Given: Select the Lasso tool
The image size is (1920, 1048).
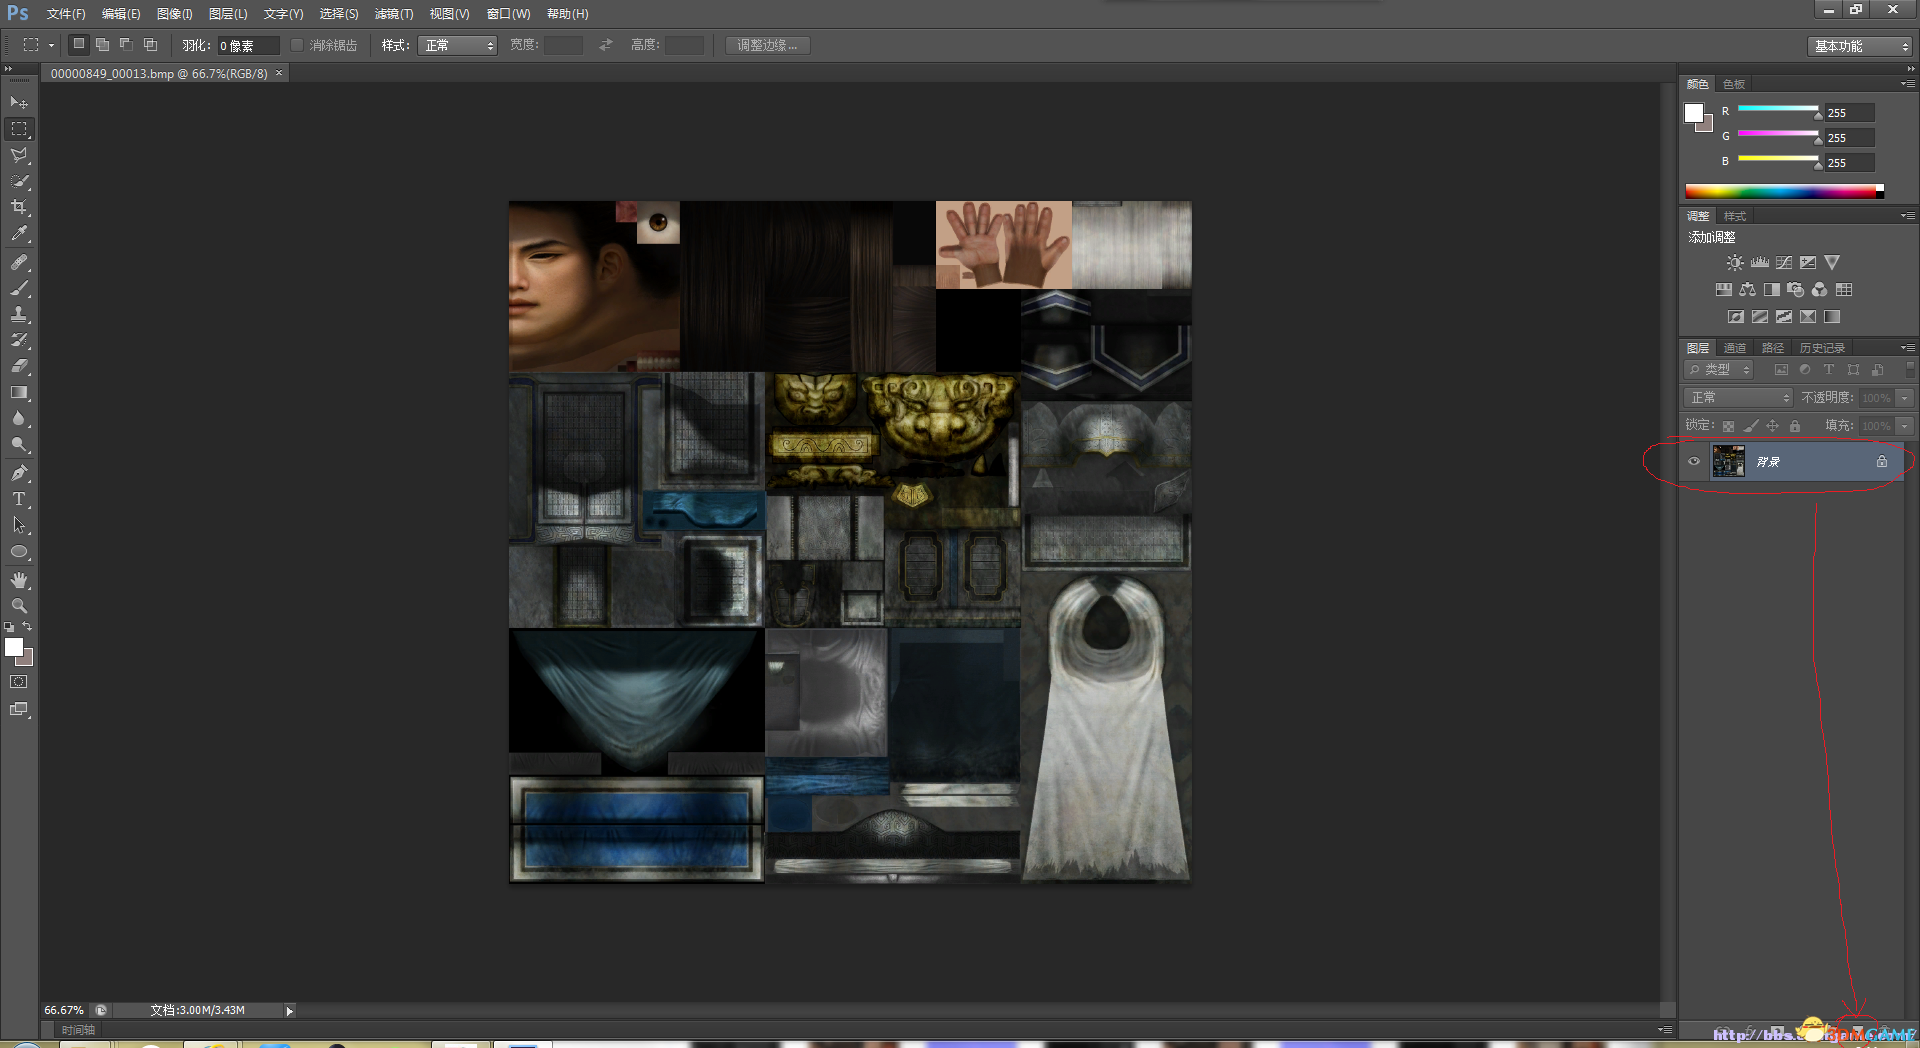Looking at the screenshot, I should (19, 155).
